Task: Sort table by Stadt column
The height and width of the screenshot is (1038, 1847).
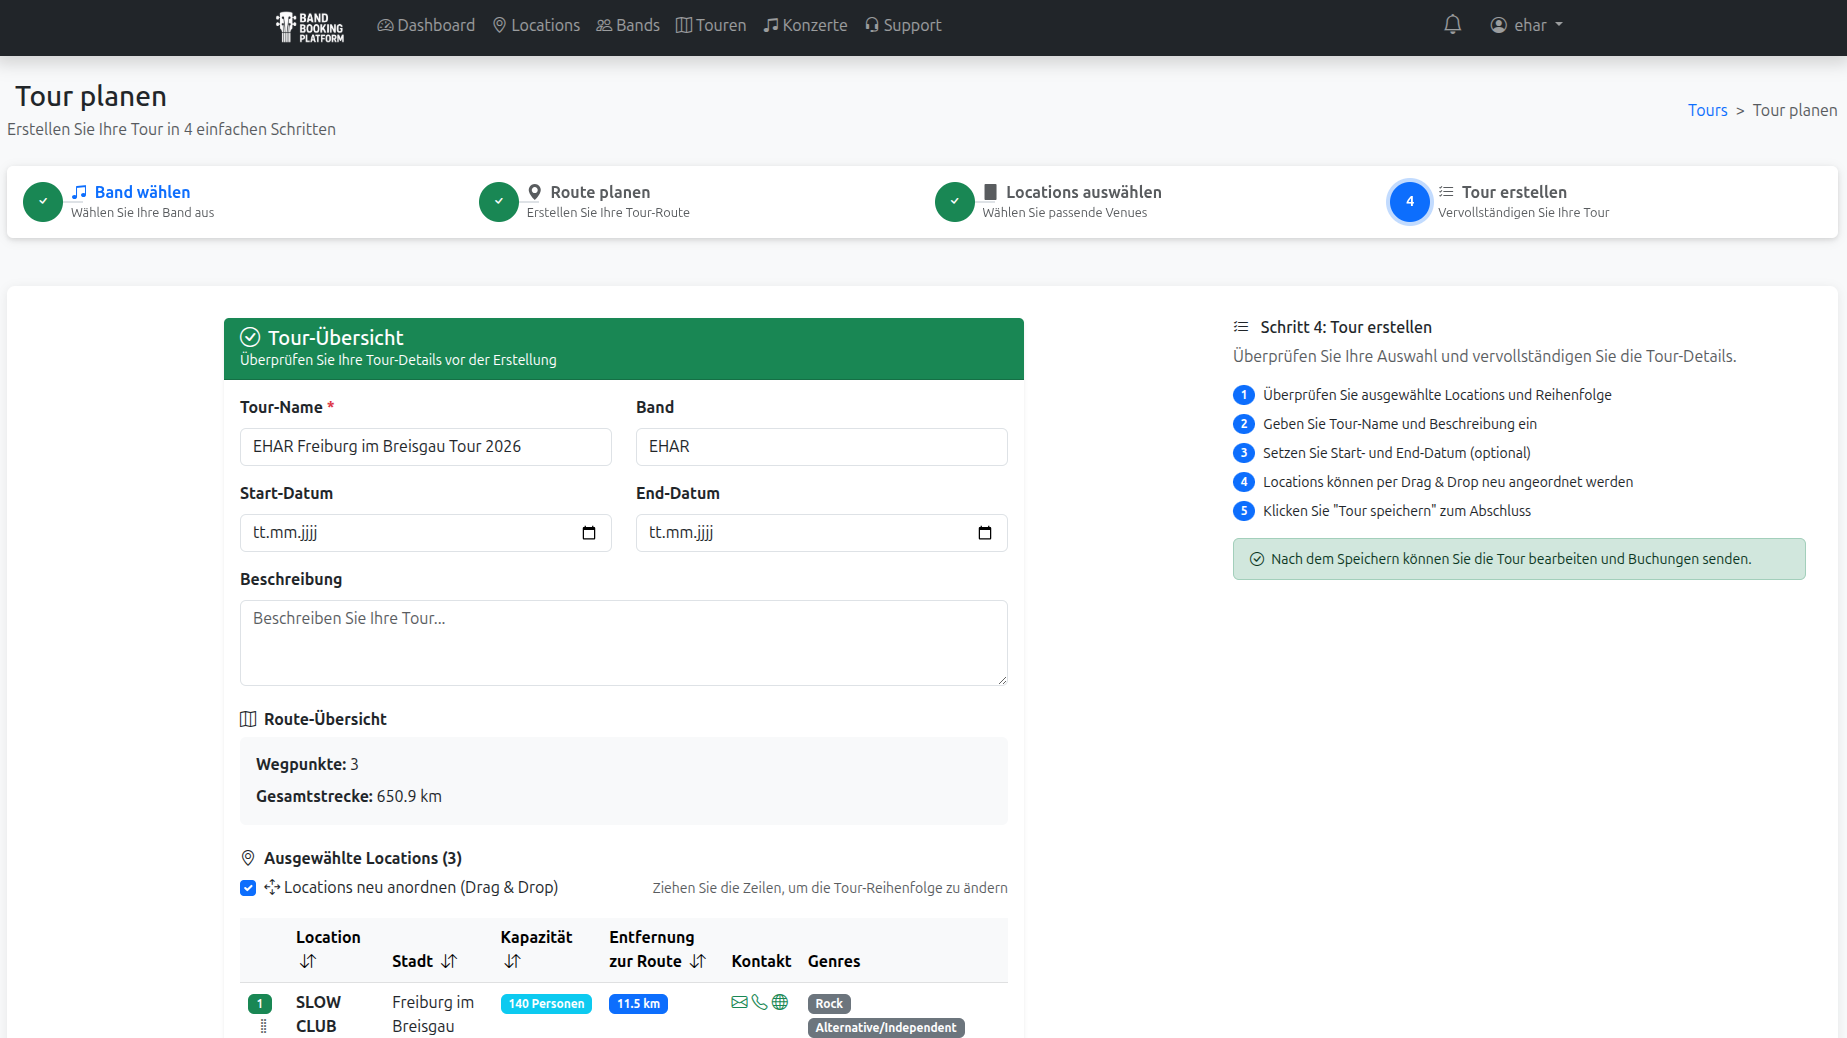Action: 449,961
